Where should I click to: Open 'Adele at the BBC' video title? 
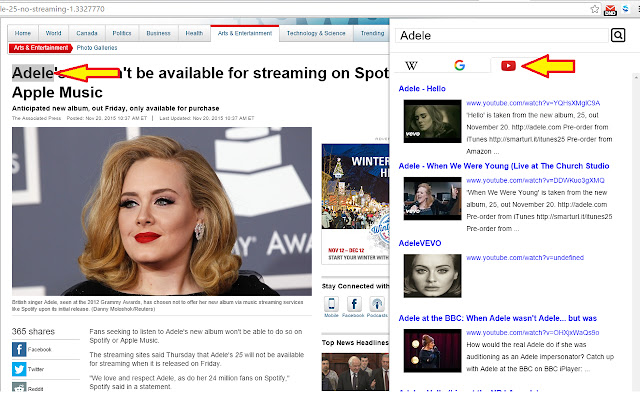[498, 318]
